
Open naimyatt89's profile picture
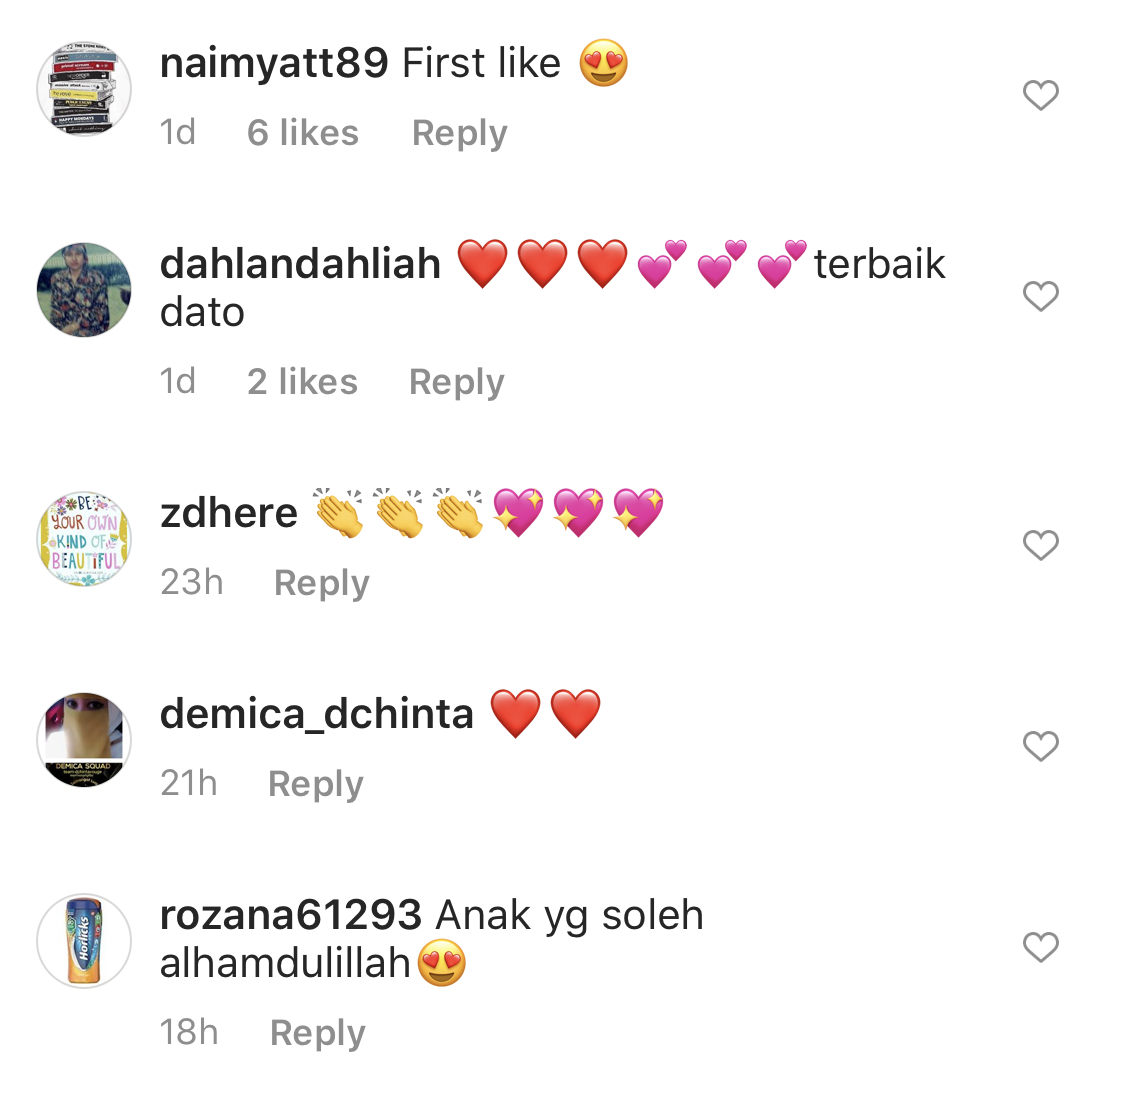[84, 88]
